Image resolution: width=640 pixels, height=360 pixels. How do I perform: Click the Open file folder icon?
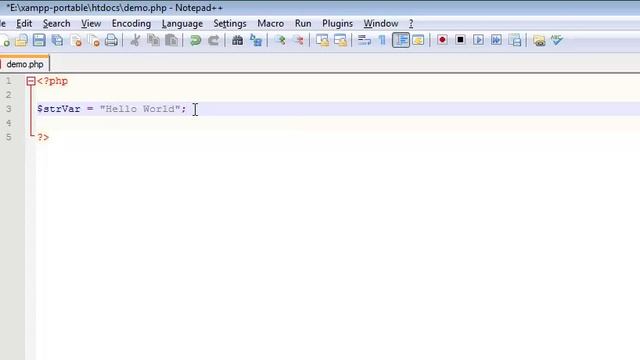click(x=21, y=40)
